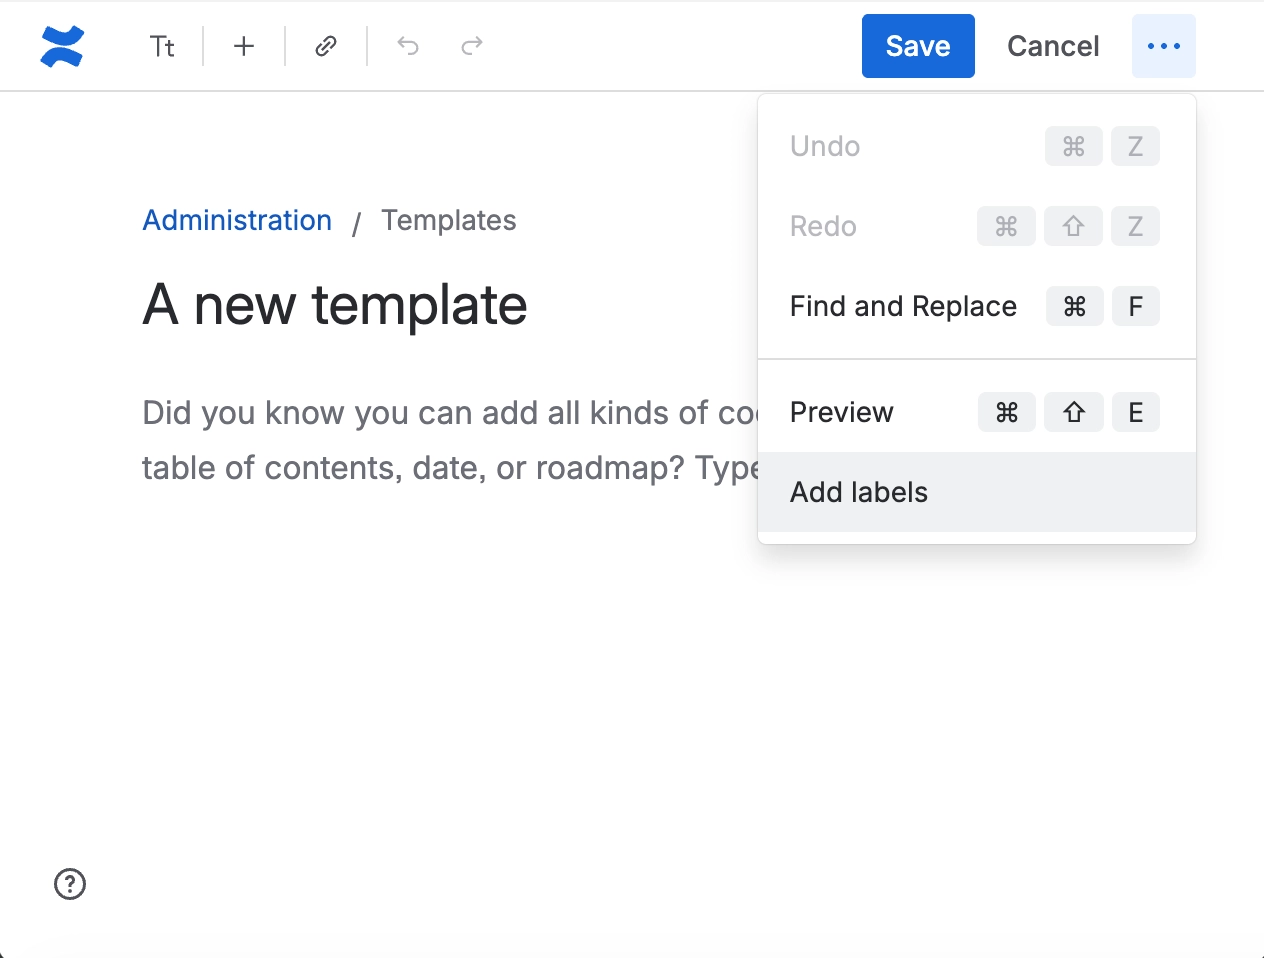Image resolution: width=1264 pixels, height=958 pixels.
Task: Click the Confluence logo icon
Action: 62,46
